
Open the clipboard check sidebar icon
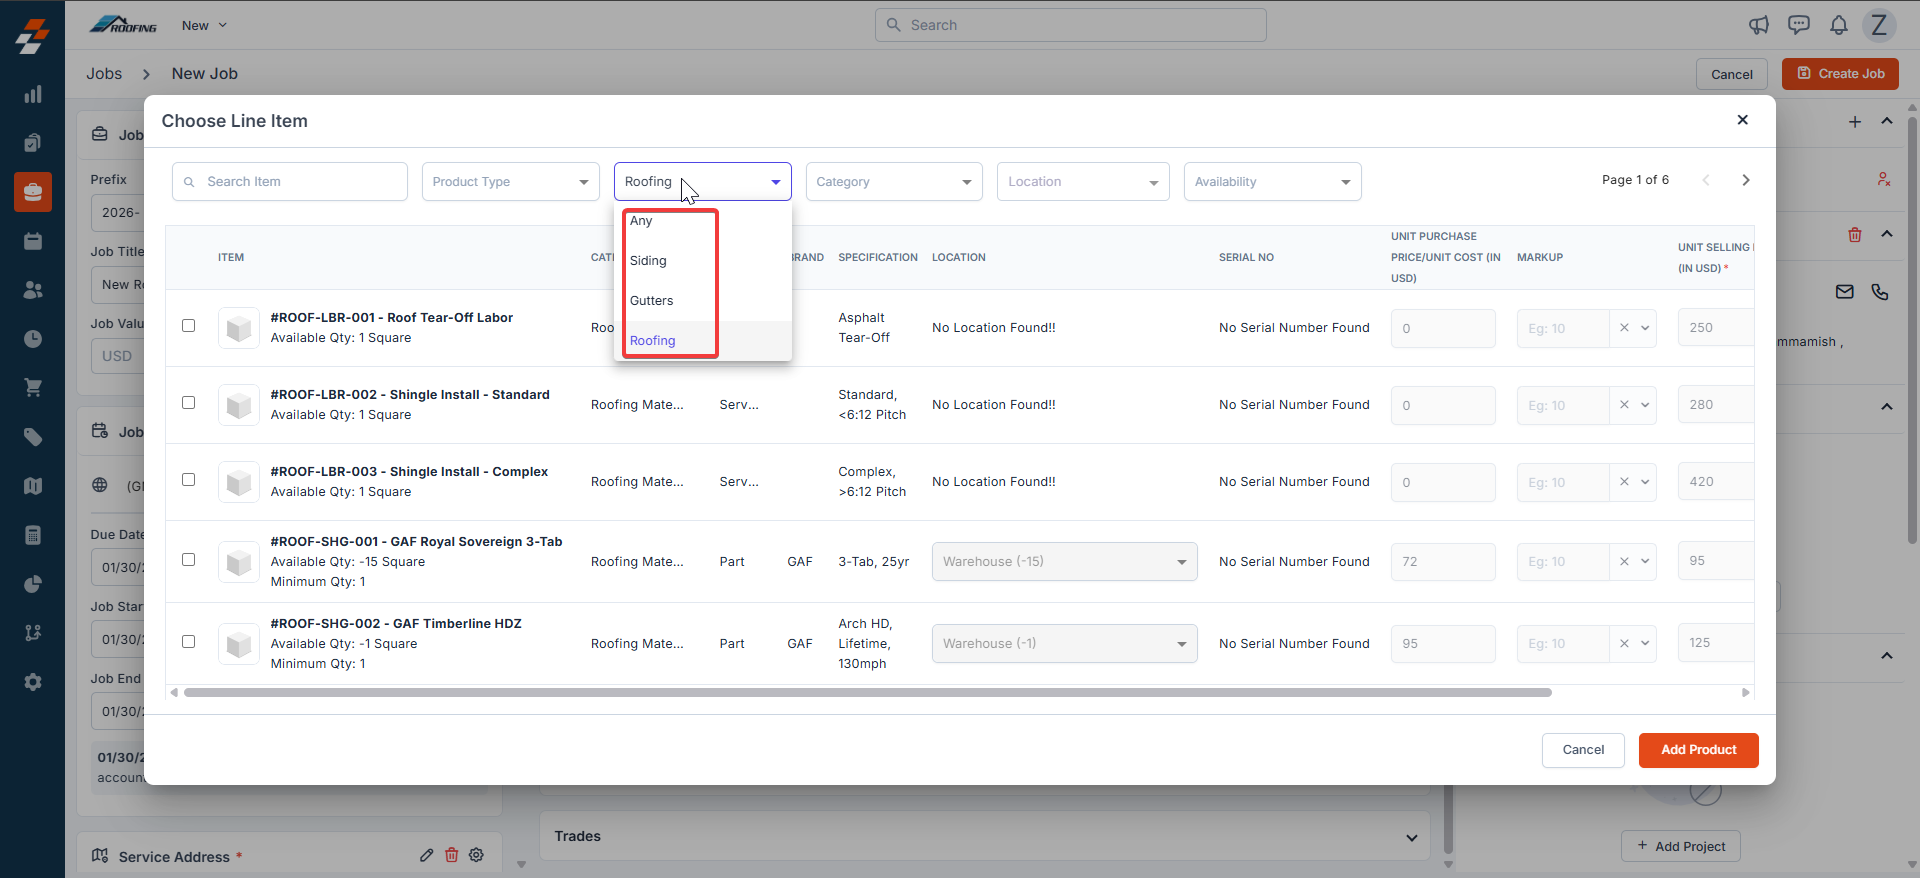click(x=33, y=143)
